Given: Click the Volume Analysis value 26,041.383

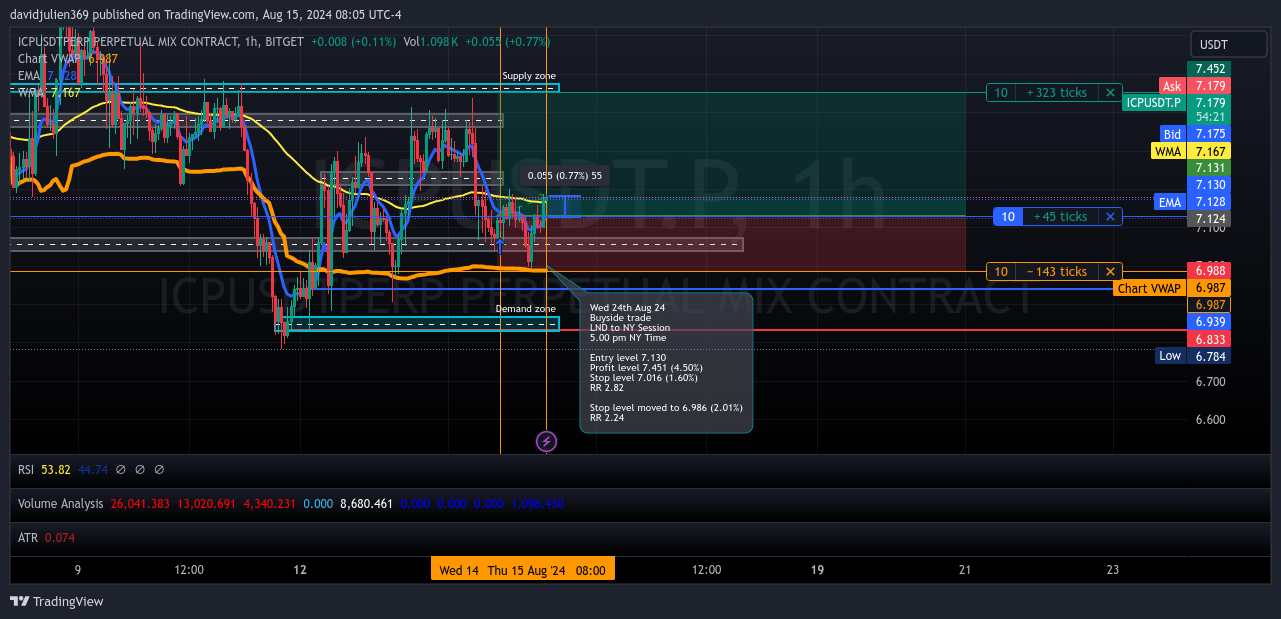Looking at the screenshot, I should 140,504.
